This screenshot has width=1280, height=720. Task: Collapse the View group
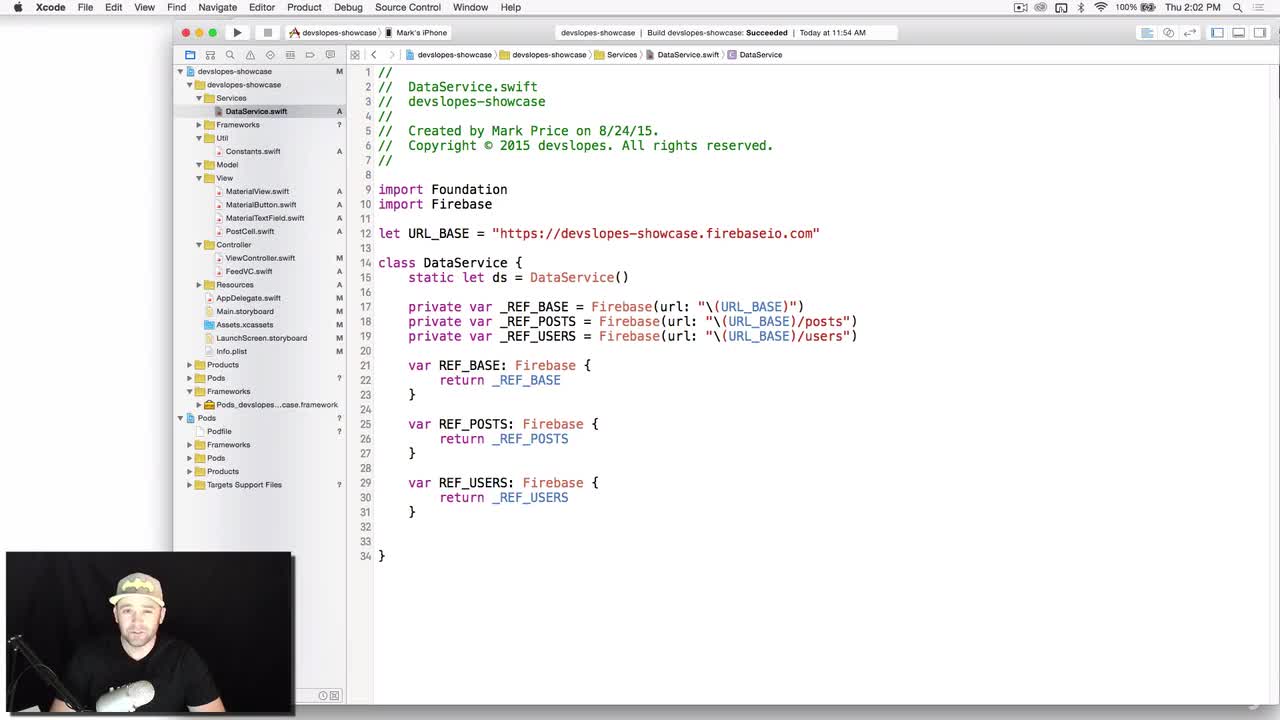pyautogui.click(x=199, y=178)
